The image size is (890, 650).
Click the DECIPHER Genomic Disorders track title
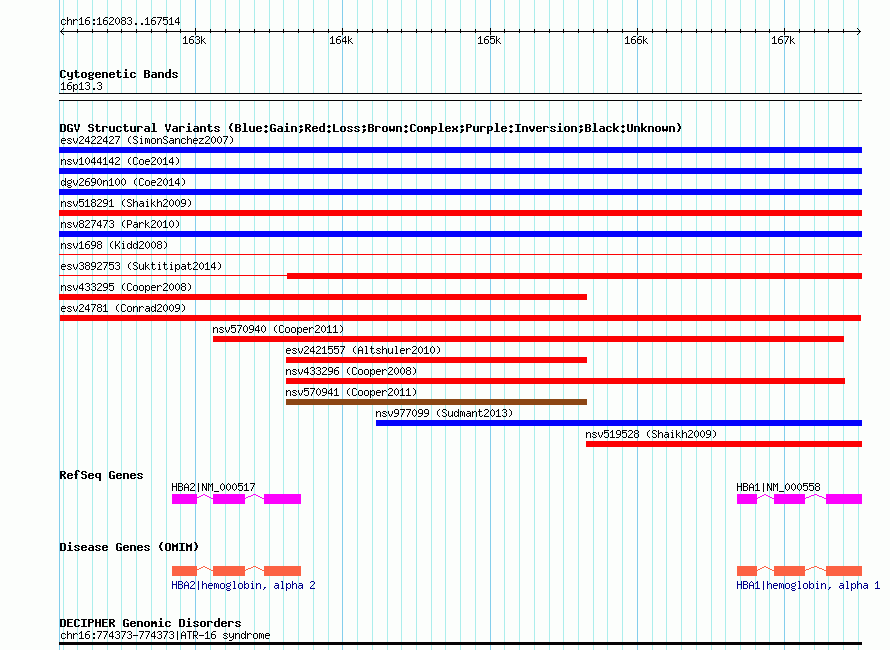point(150,623)
